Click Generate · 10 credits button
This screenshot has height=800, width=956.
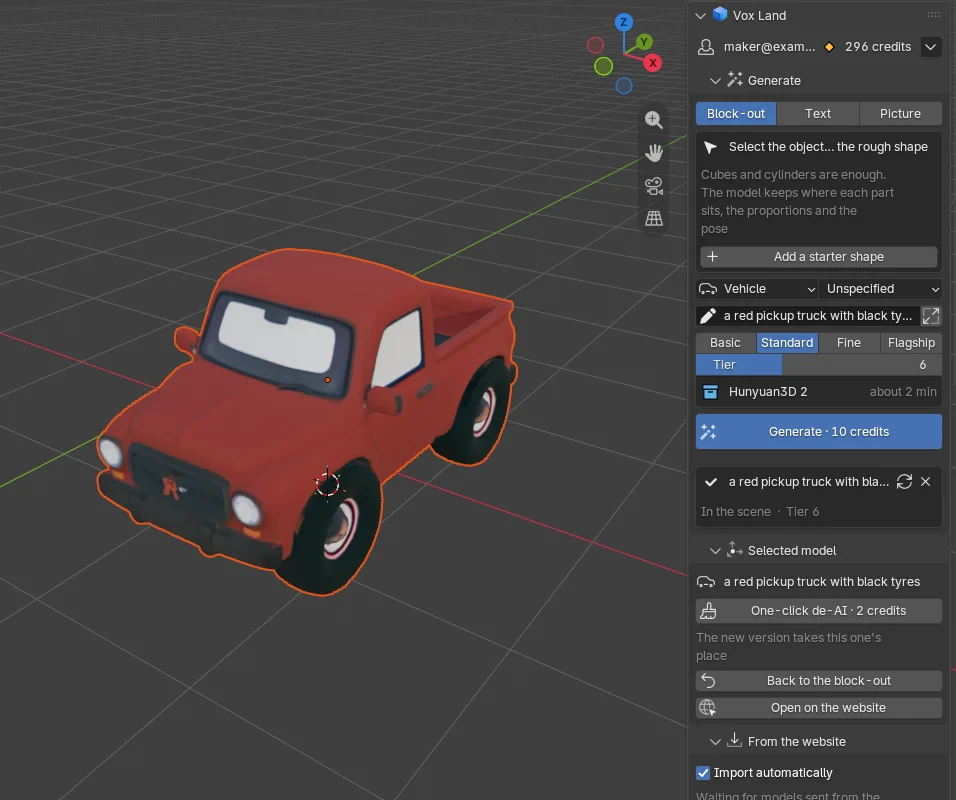(x=819, y=432)
